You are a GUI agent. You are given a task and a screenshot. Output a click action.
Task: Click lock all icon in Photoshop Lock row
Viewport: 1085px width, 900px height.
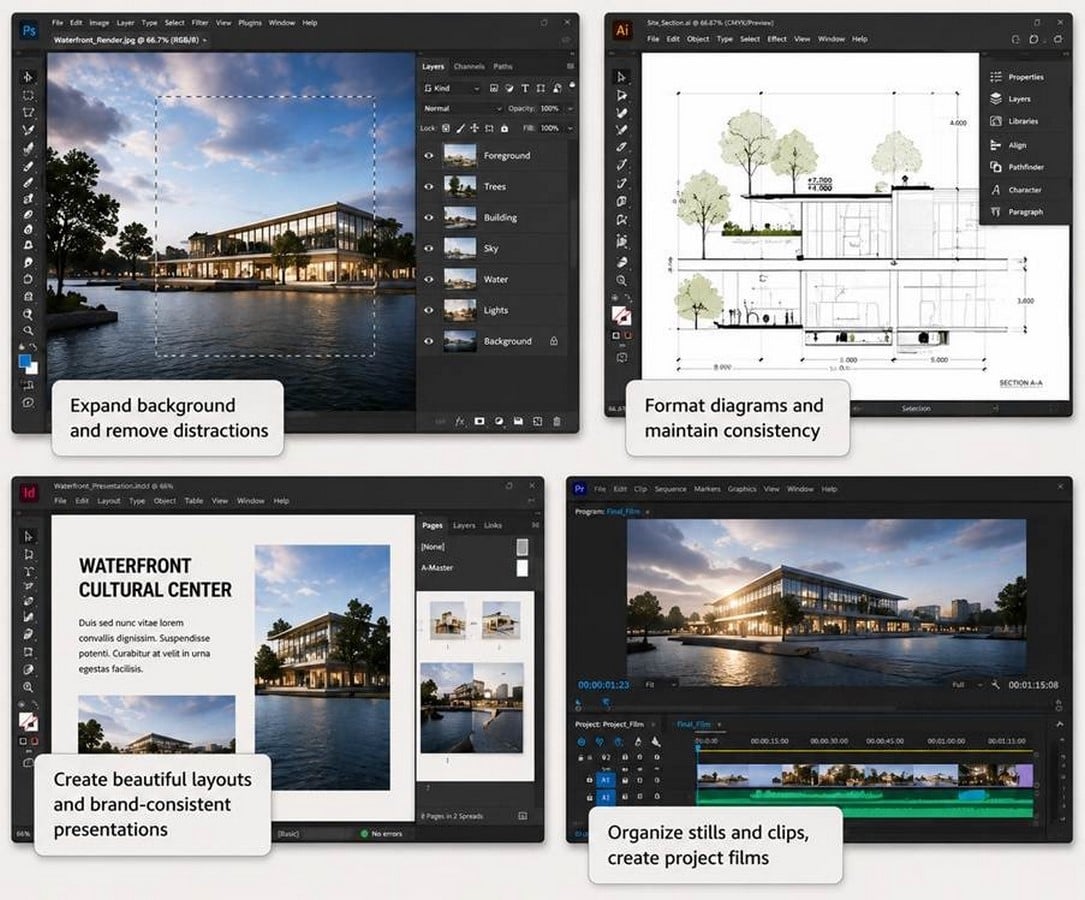pyautogui.click(x=504, y=128)
